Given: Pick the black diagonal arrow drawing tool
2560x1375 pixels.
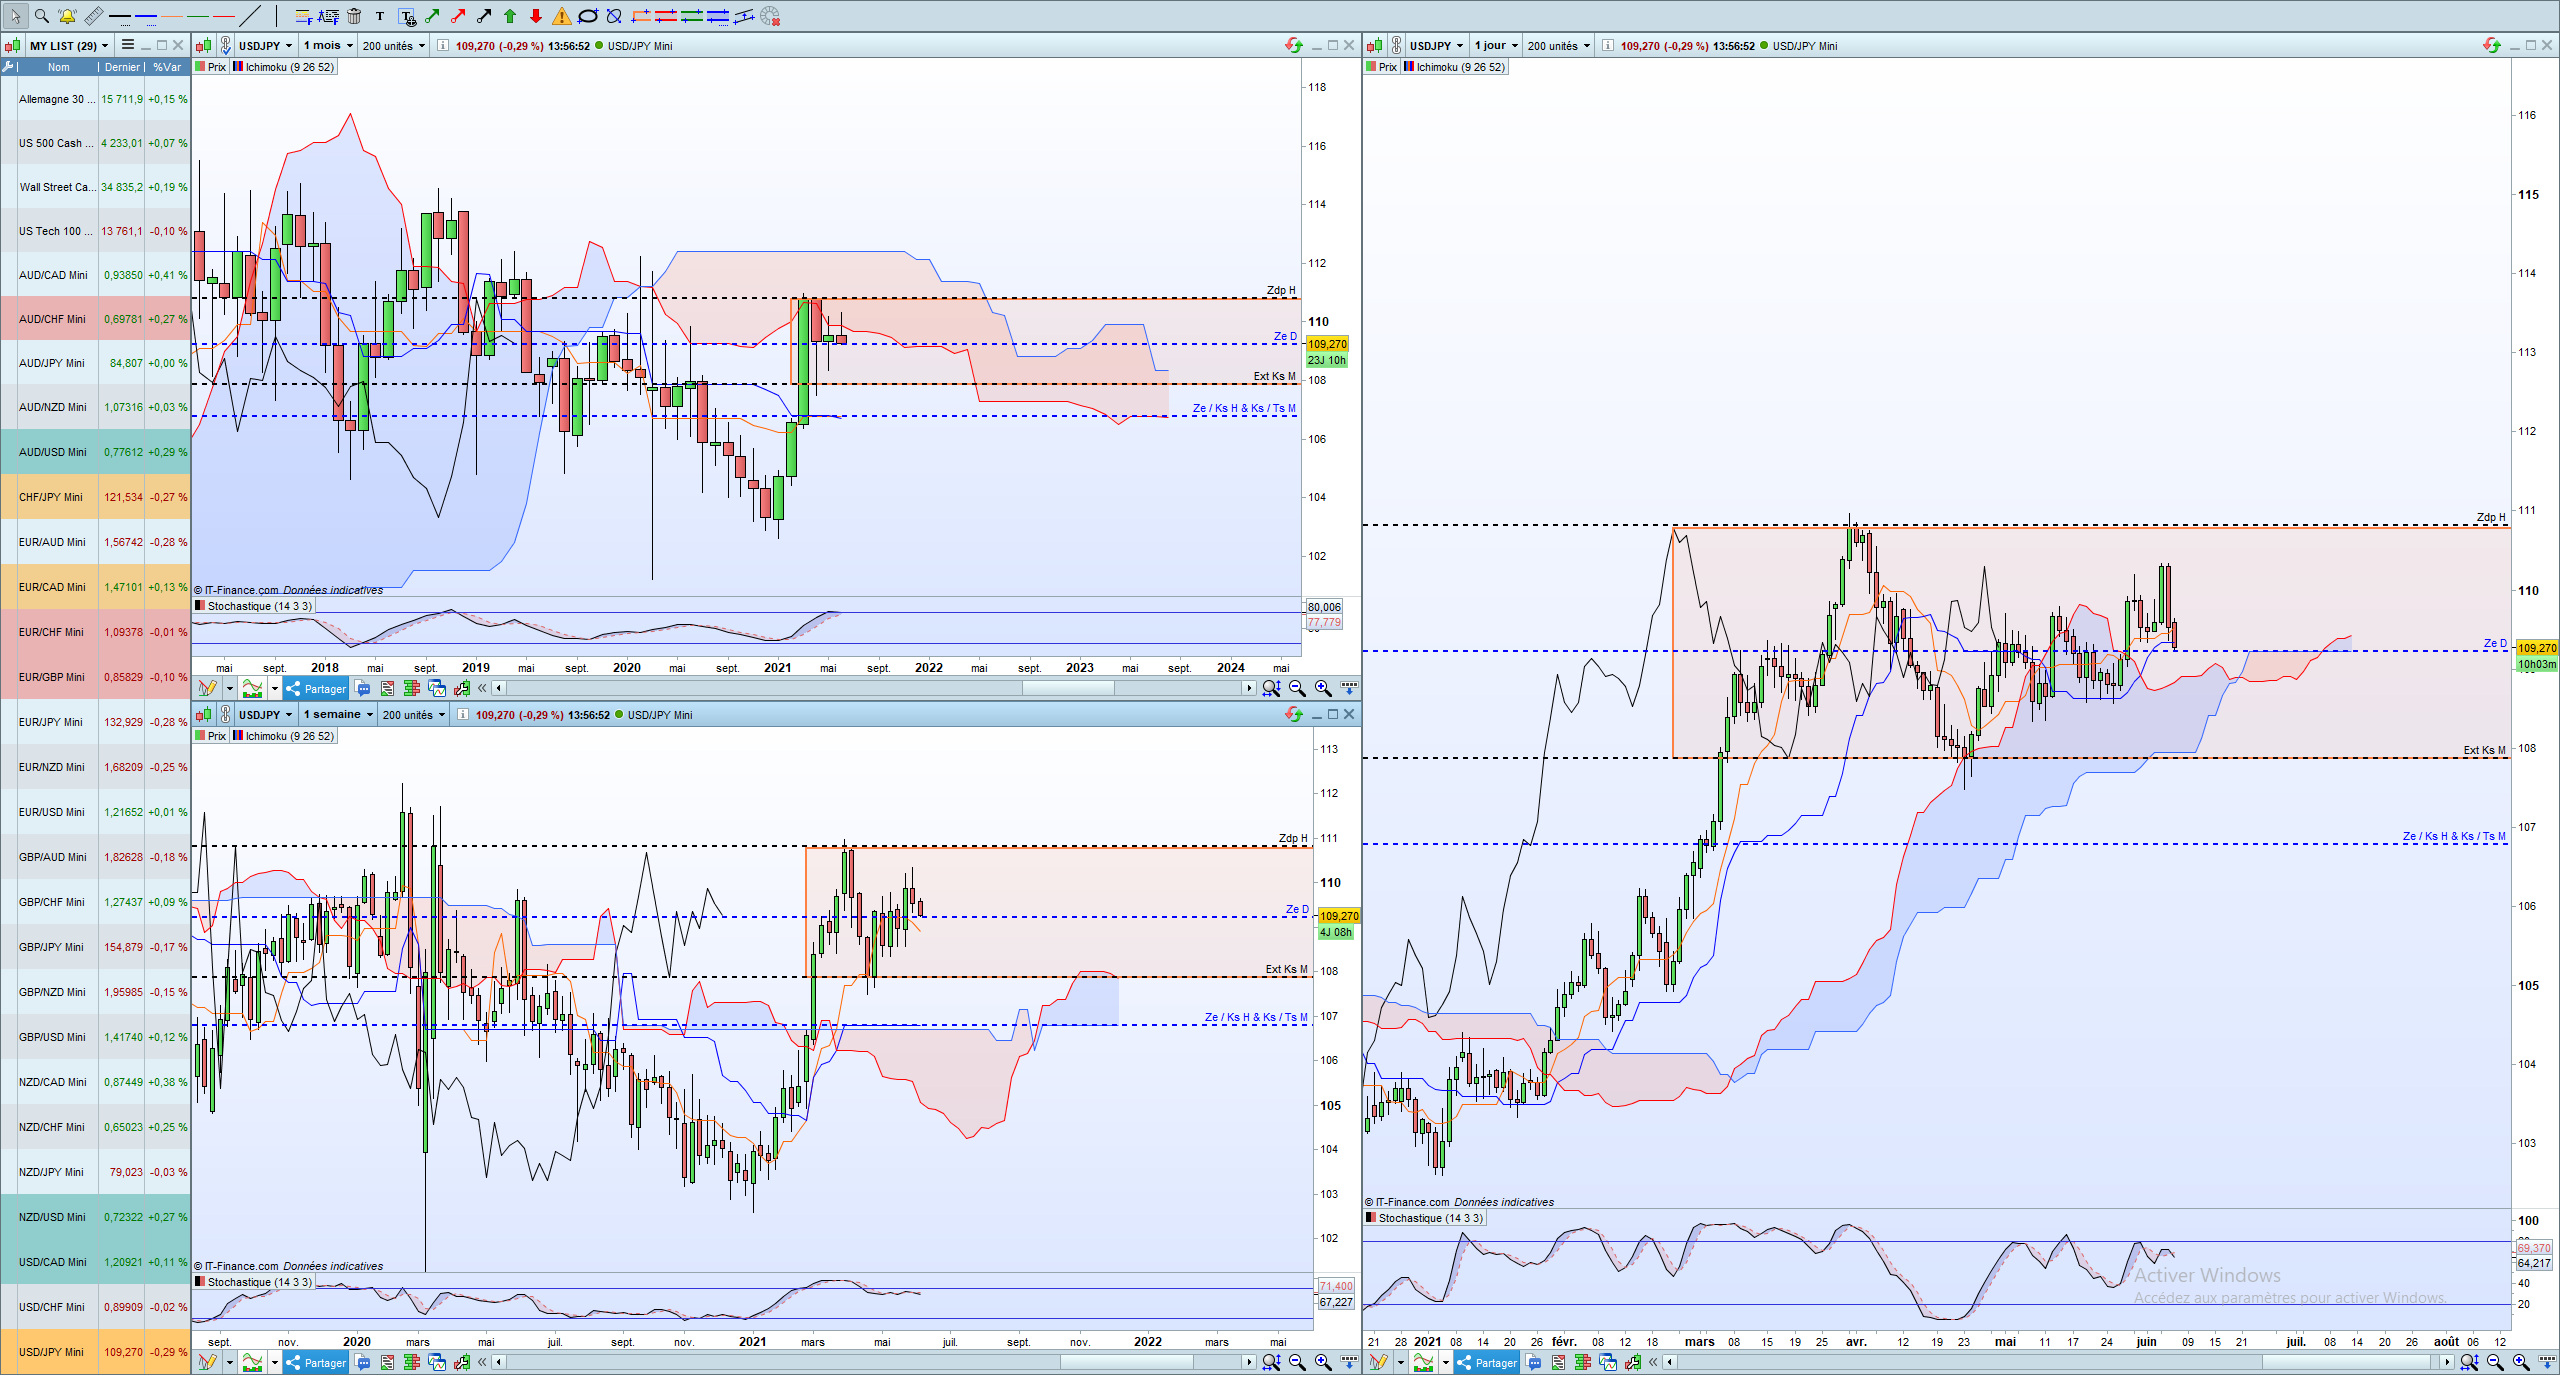Looking at the screenshot, I should click(484, 16).
